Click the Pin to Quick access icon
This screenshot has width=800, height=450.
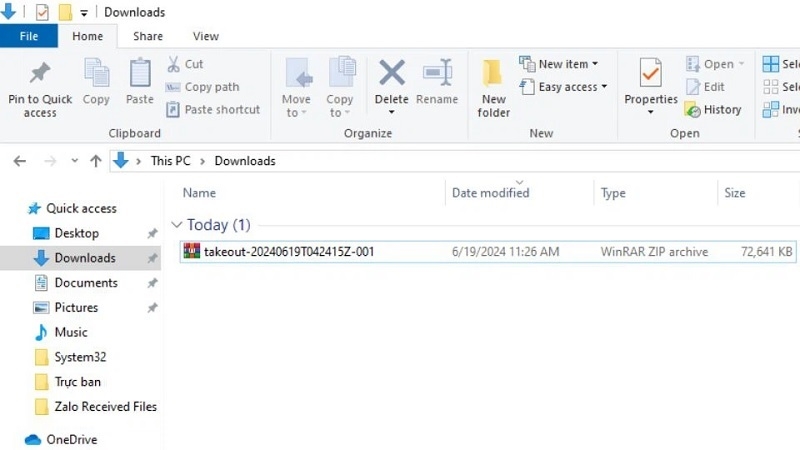pos(40,74)
